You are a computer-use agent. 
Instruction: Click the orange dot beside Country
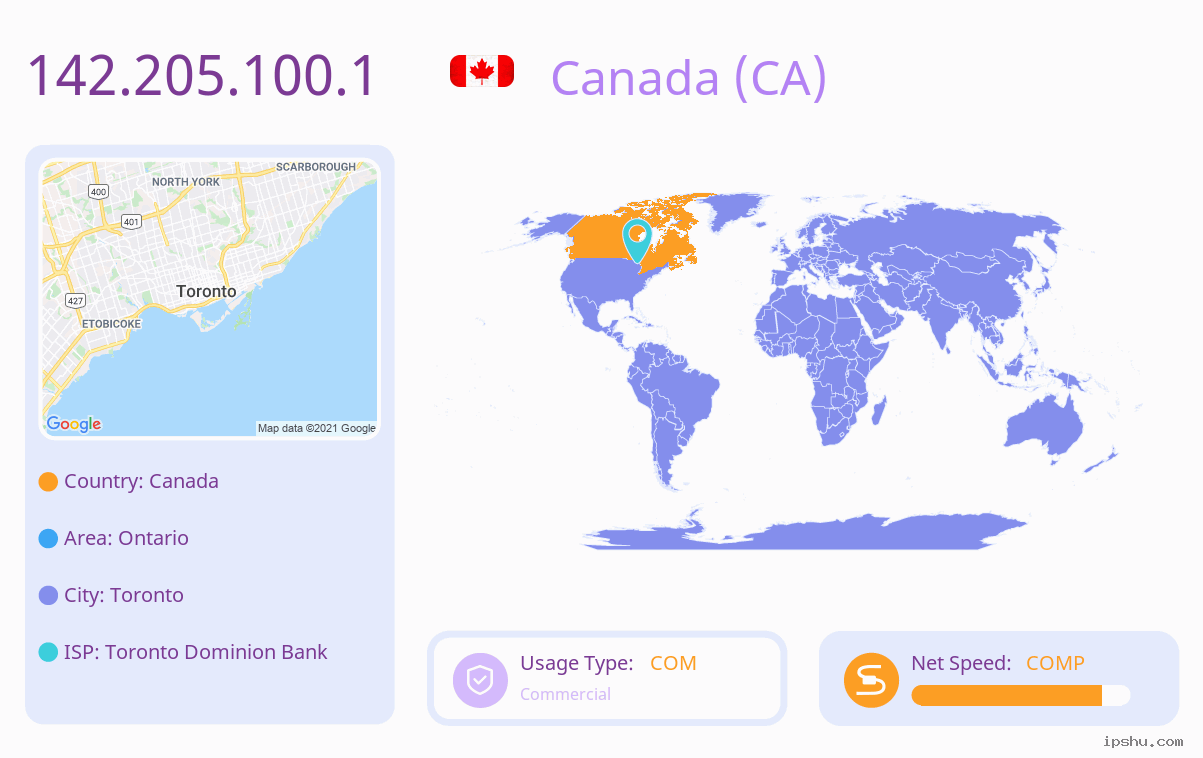coord(48,482)
